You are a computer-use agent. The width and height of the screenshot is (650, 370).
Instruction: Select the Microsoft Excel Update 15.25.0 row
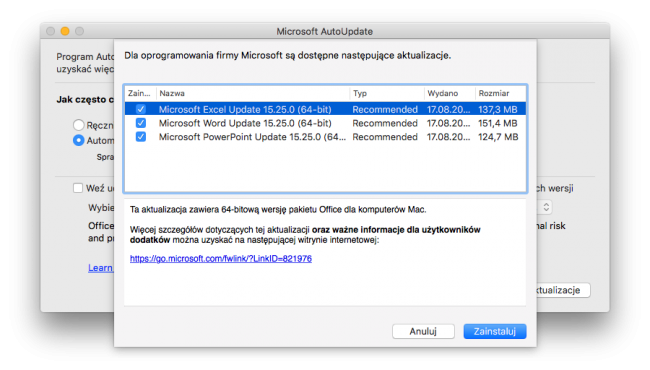pyautogui.click(x=325, y=109)
